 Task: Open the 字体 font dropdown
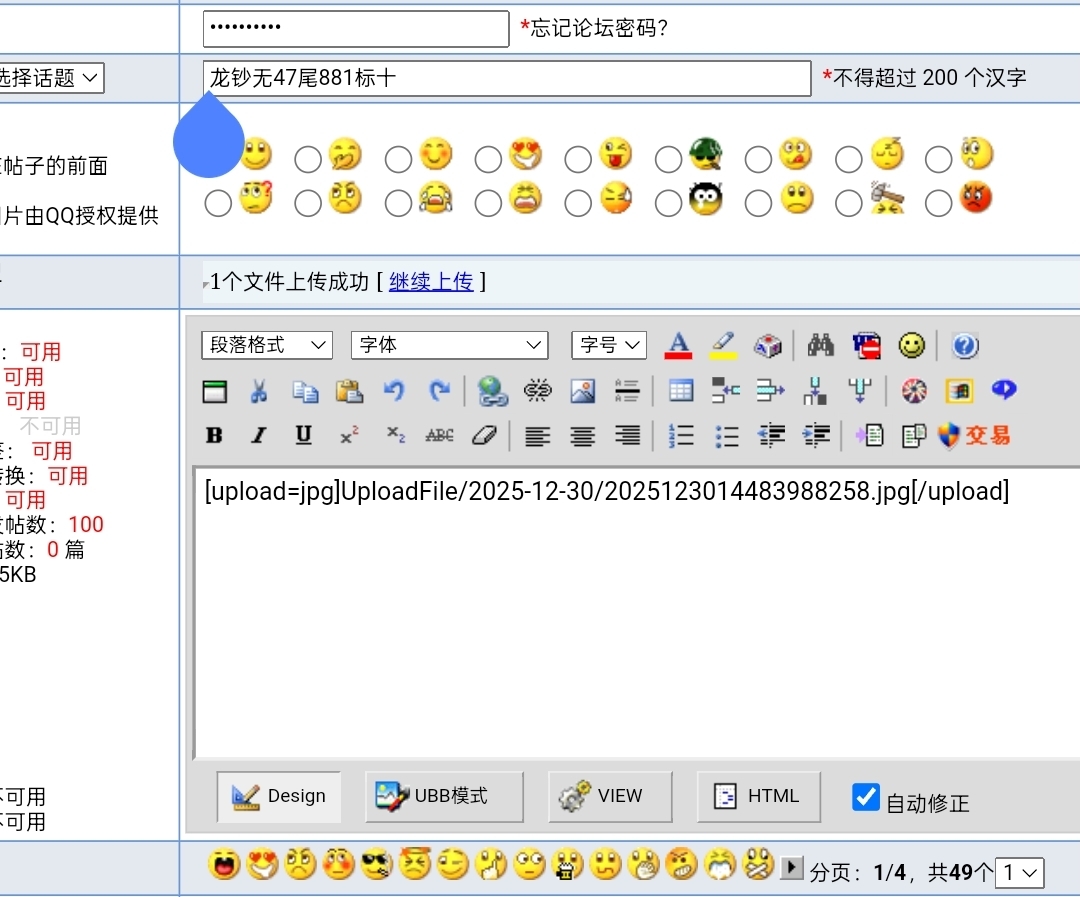point(449,345)
